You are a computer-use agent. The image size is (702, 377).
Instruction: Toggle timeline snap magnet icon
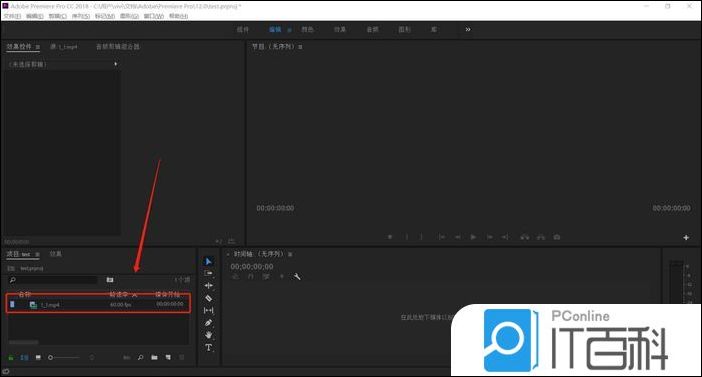click(251, 277)
